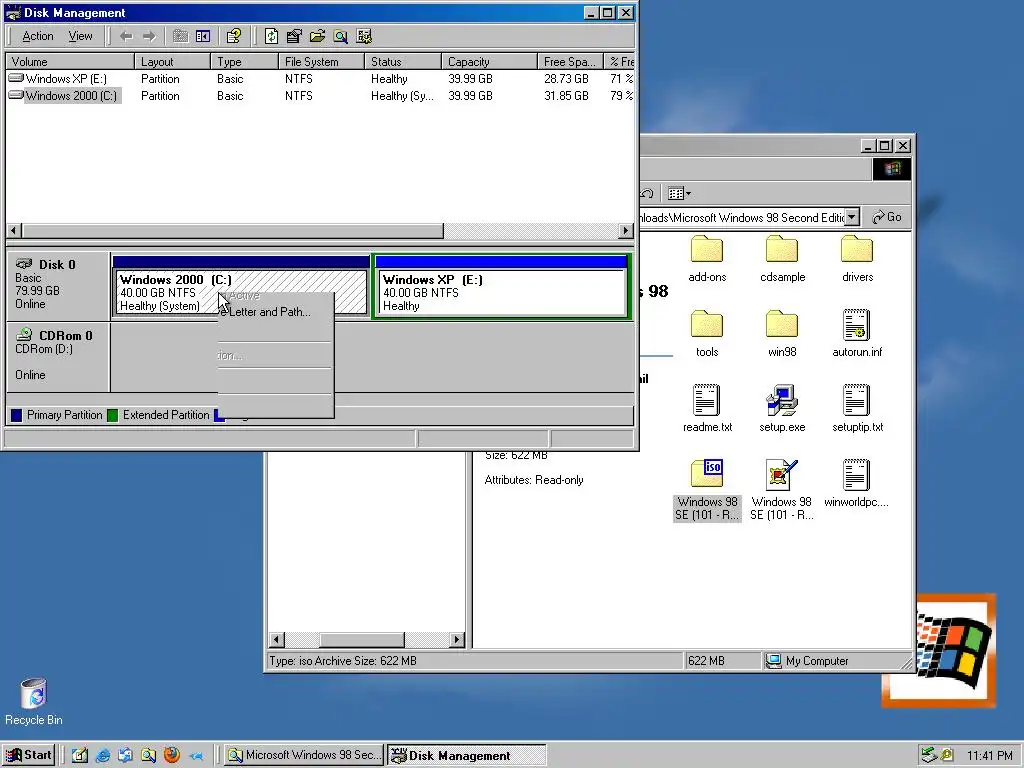Screen dimensions: 1024x768
Task: Select the tools folder
Action: click(x=707, y=334)
